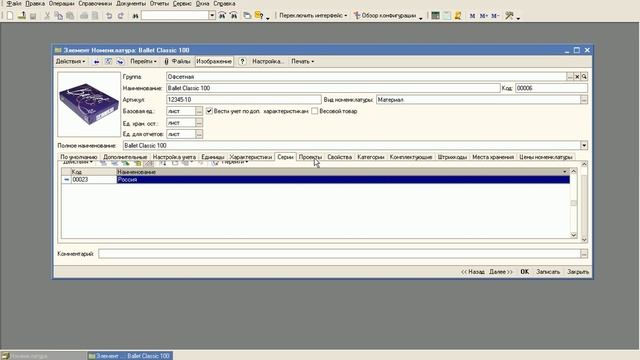Paste using the clipboard icon
This screenshot has width=640, height=360.
point(70,16)
